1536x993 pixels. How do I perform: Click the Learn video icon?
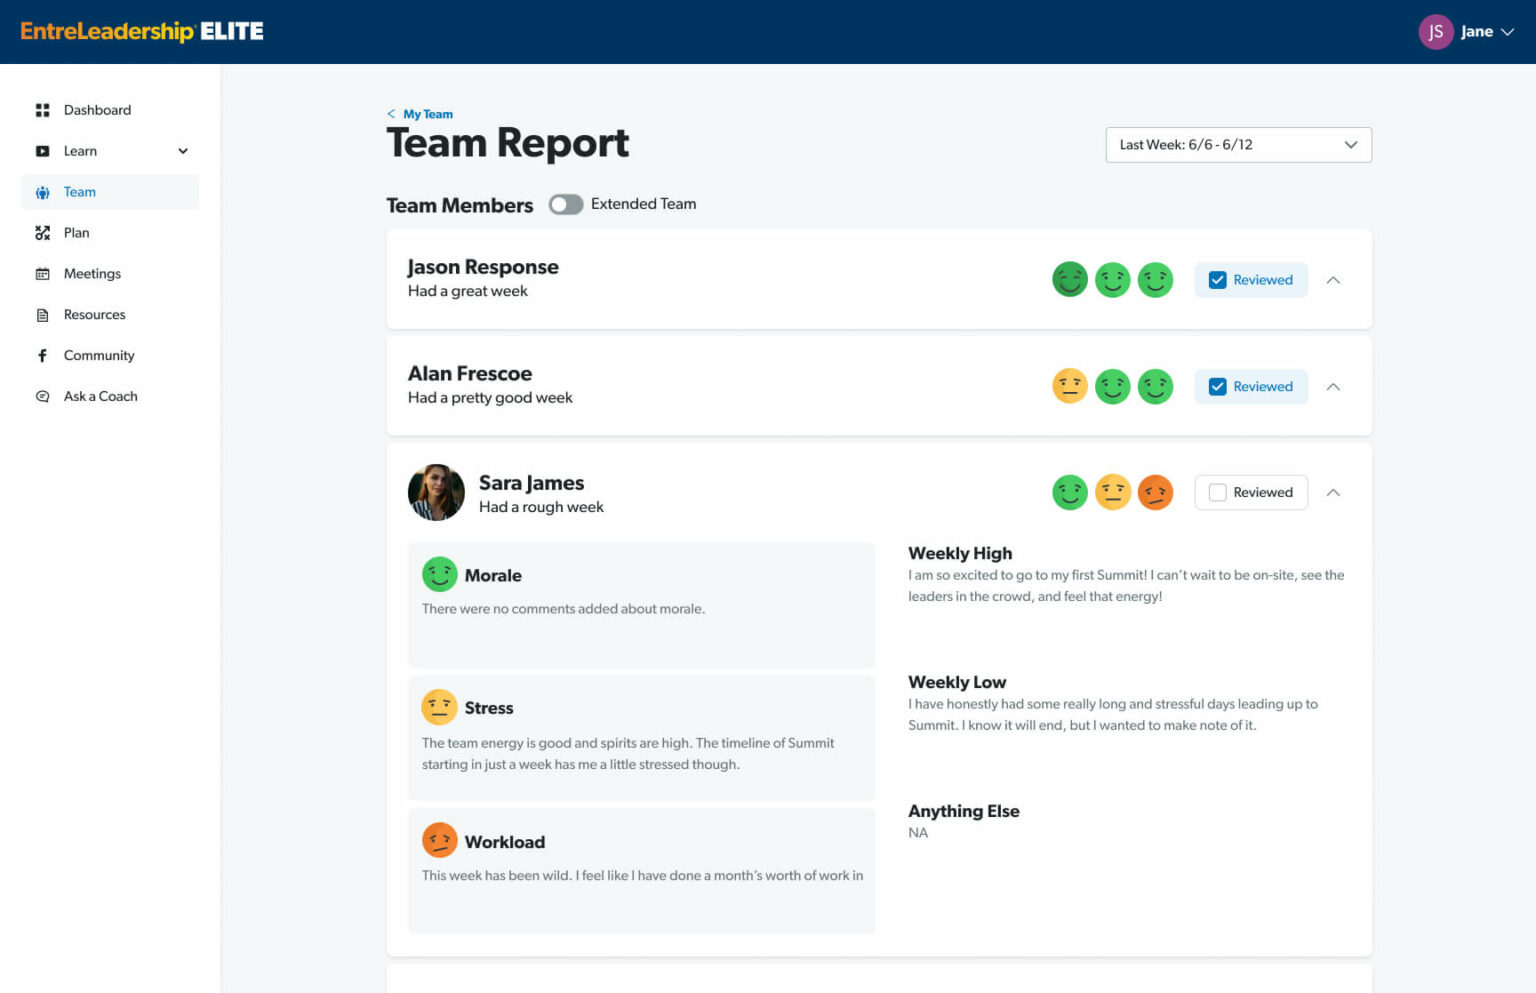42,151
